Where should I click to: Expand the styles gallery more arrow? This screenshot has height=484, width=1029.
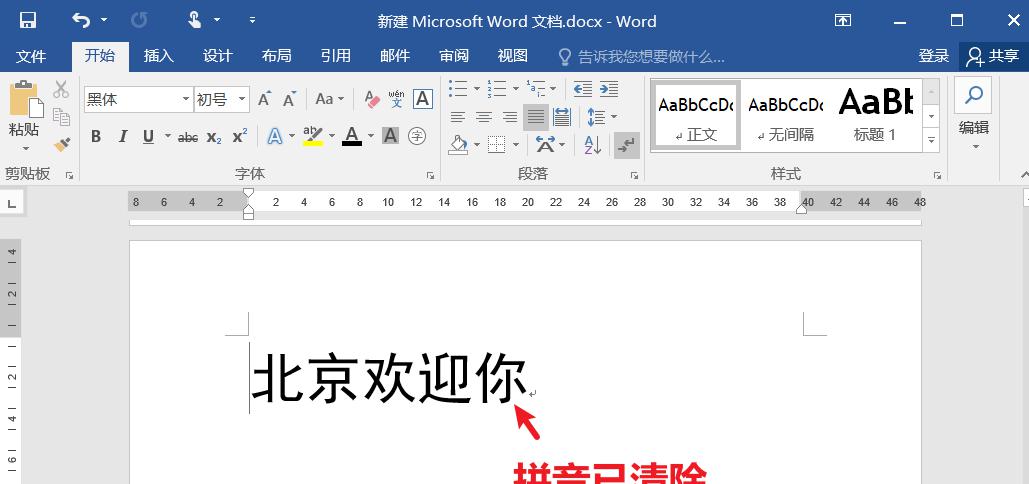[931, 140]
